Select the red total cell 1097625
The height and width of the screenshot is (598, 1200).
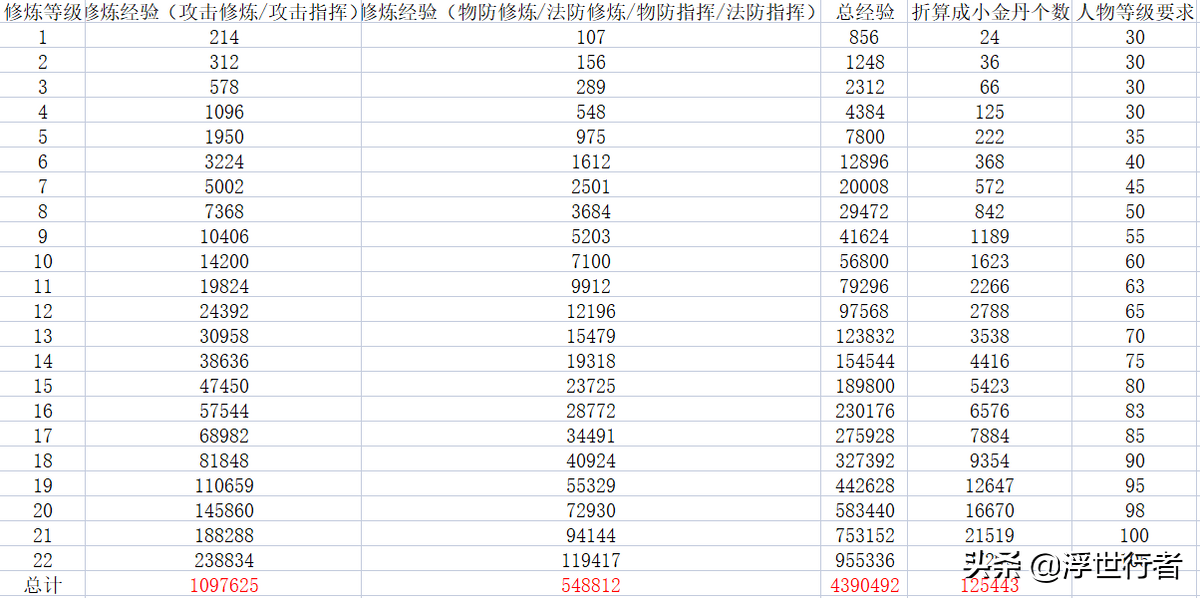[x=223, y=585]
